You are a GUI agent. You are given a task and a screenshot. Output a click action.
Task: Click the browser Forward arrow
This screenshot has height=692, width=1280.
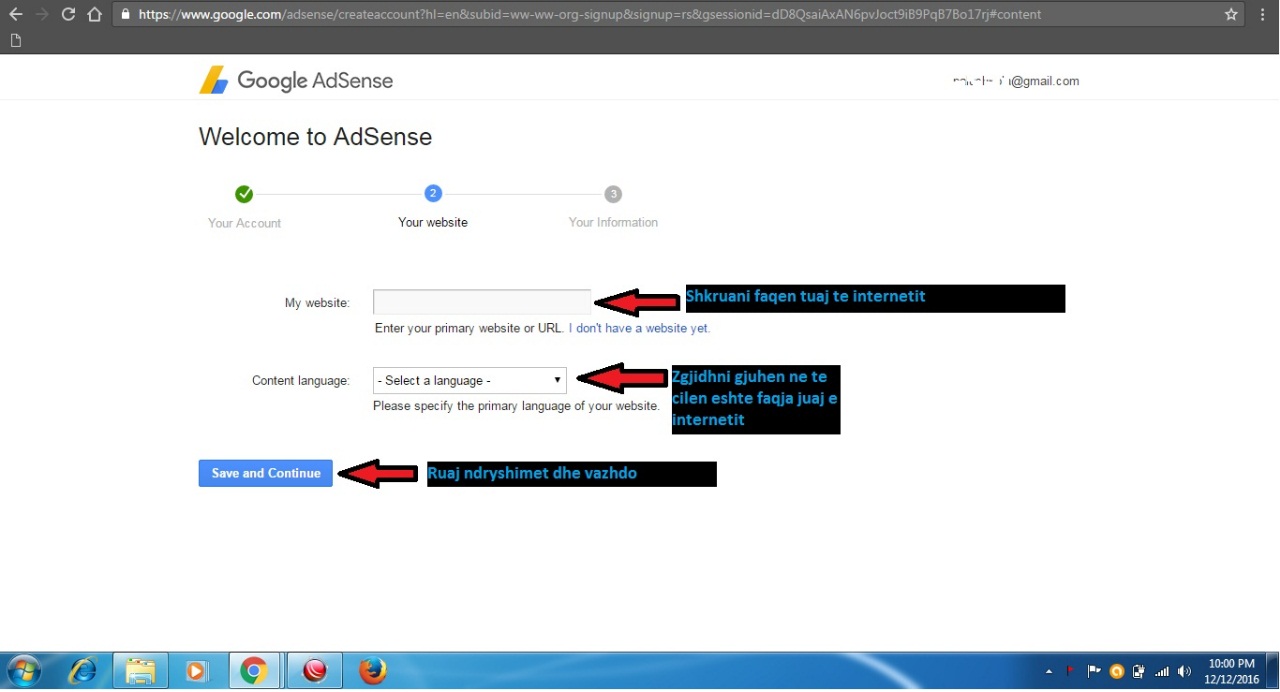[42, 14]
